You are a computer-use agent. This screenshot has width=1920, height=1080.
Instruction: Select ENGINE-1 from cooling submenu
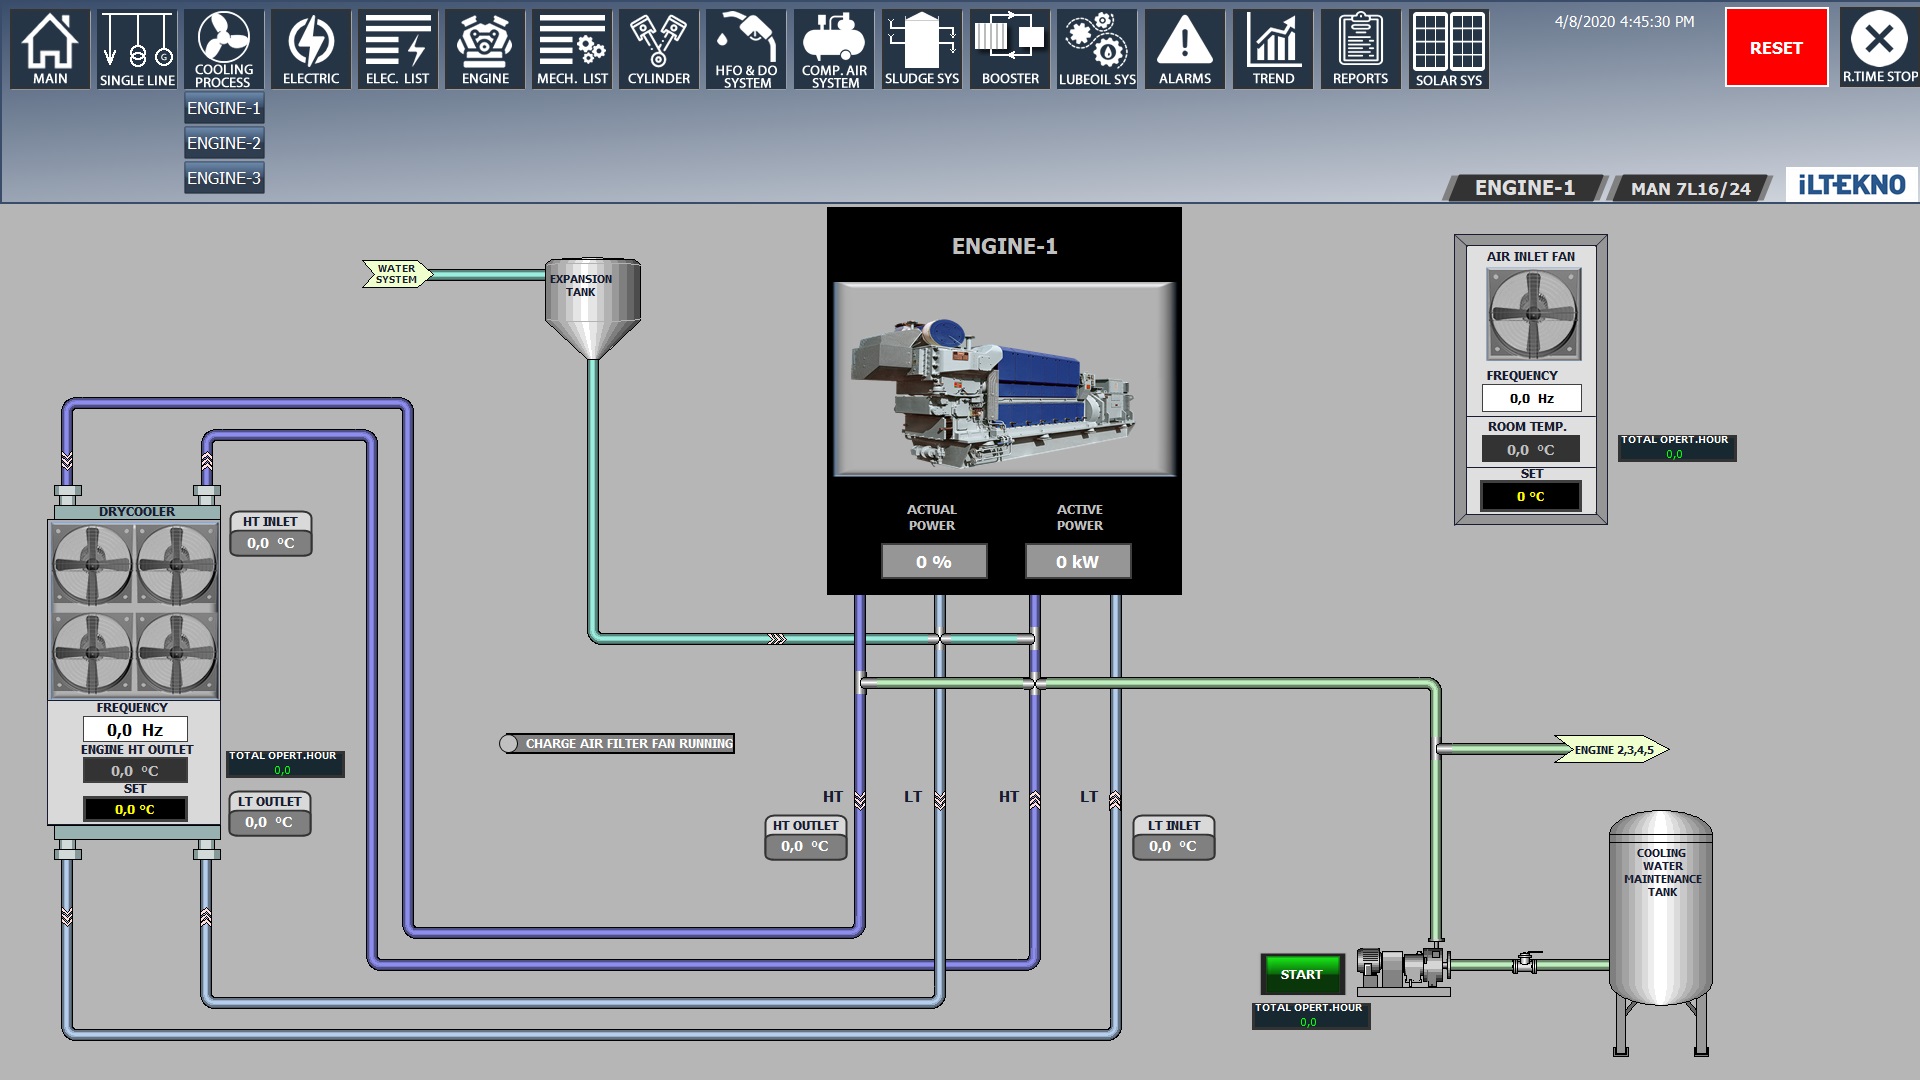224,108
